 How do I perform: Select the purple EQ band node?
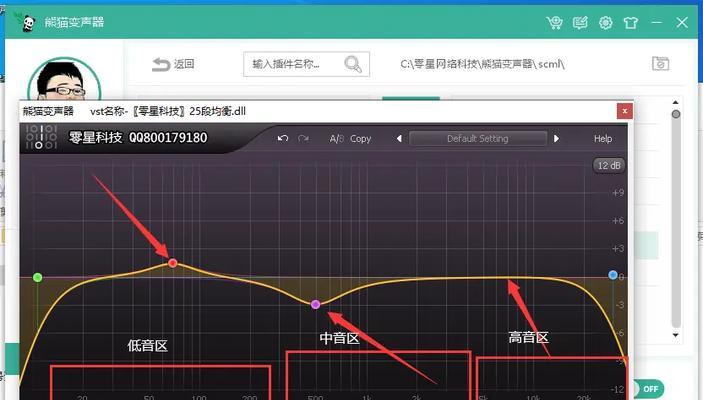316,304
